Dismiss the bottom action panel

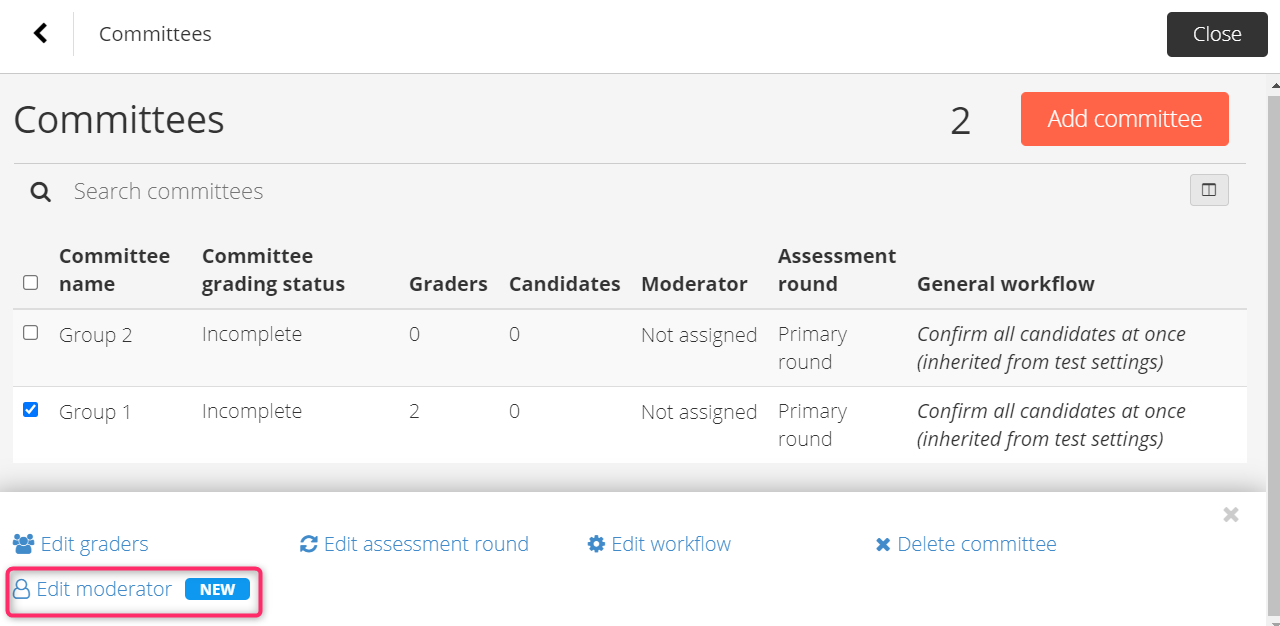point(1231,515)
